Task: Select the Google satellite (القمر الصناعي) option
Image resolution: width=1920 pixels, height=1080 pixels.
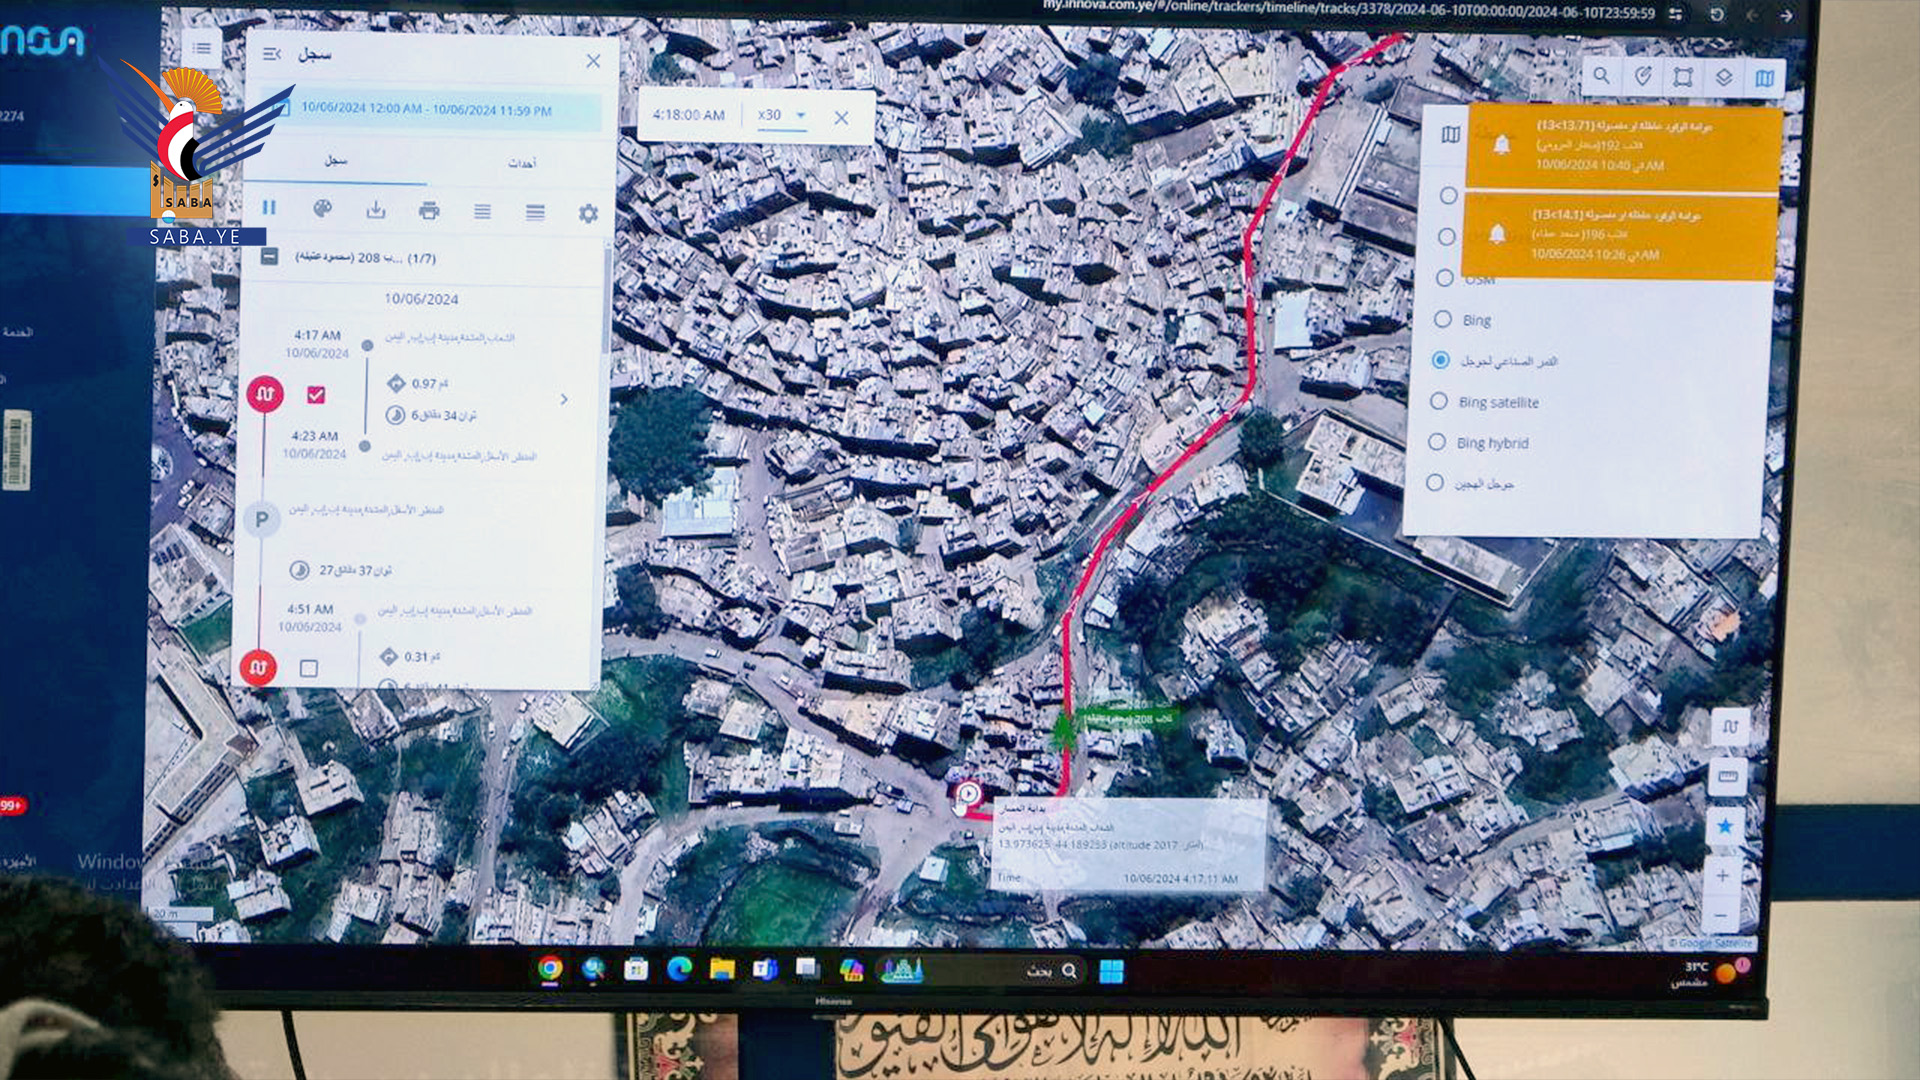Action: (x=1497, y=360)
